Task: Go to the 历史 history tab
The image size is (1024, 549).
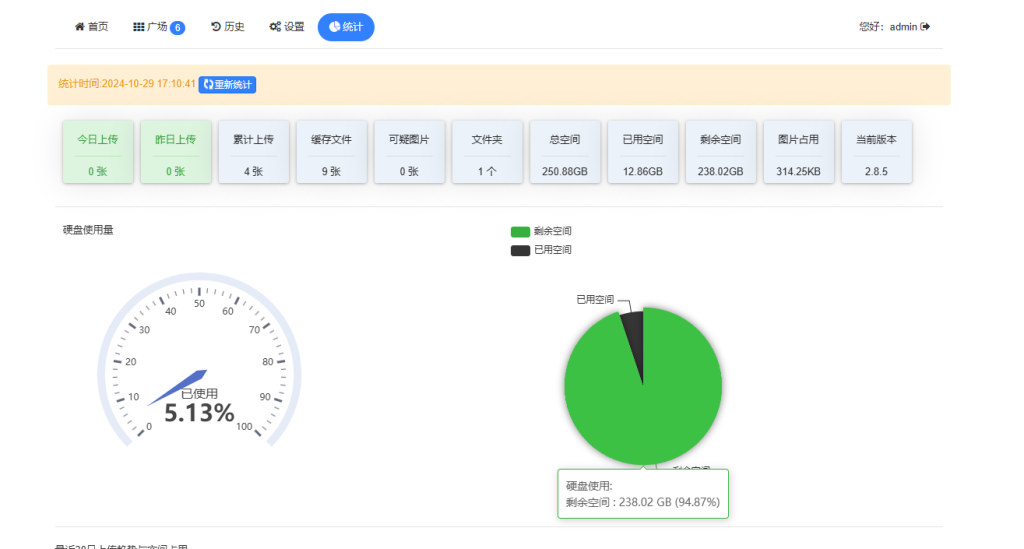Action: (x=228, y=27)
